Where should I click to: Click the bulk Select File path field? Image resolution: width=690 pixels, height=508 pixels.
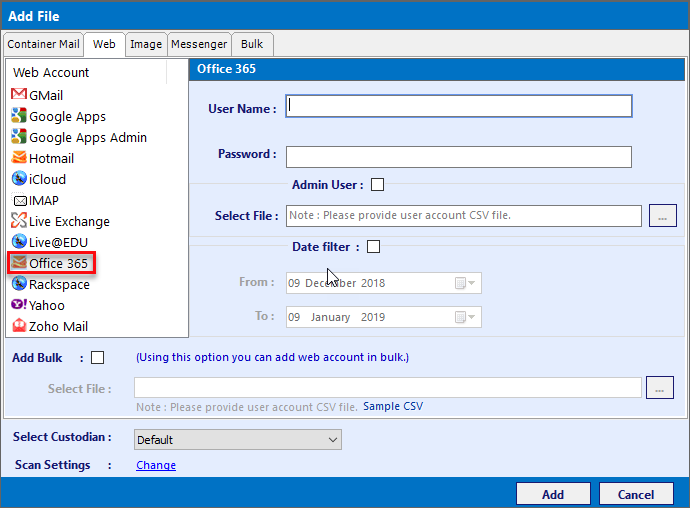388,387
